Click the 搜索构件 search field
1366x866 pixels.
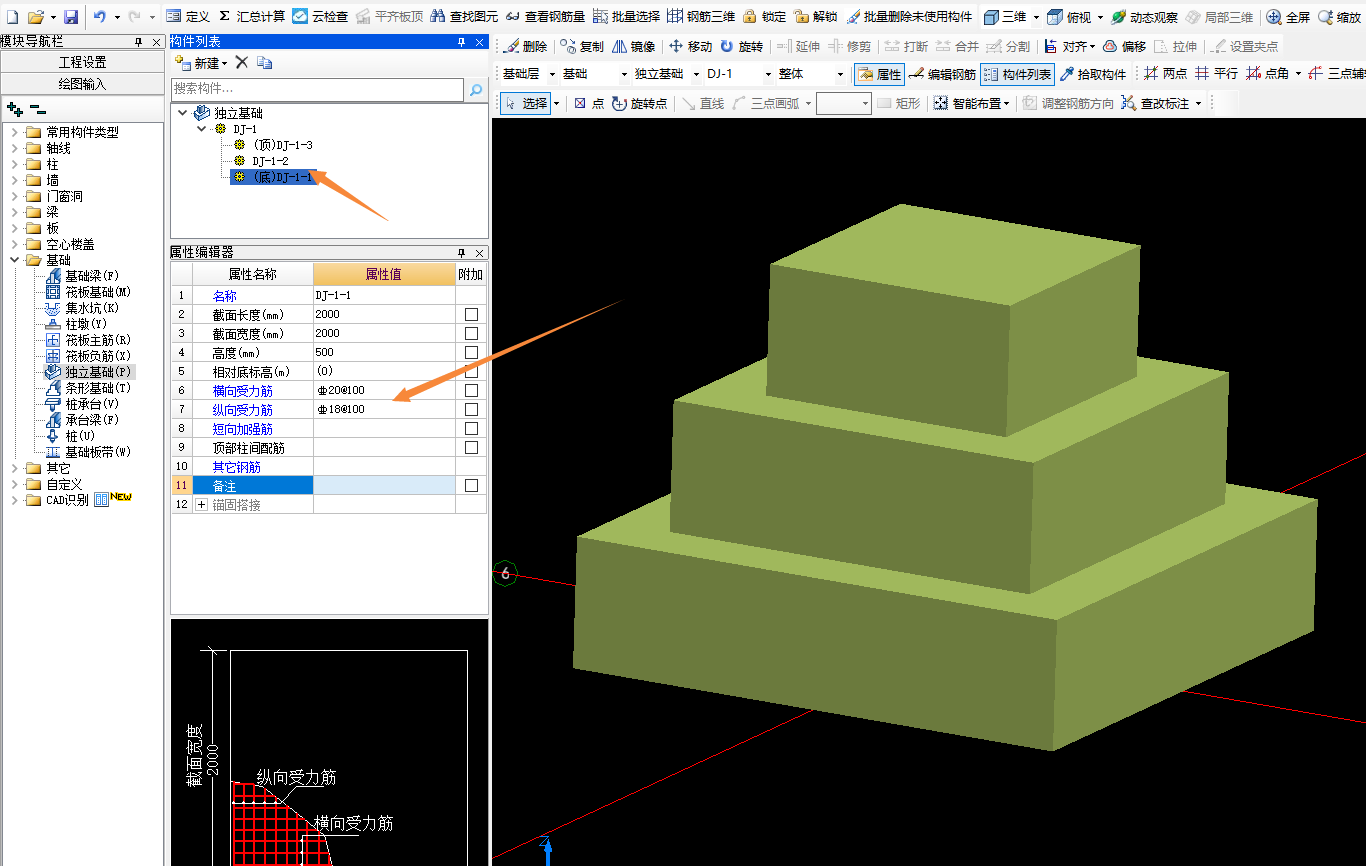pos(319,90)
